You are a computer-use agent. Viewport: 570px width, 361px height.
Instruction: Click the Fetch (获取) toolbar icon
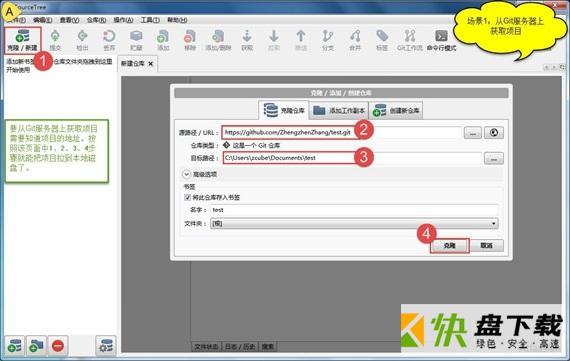(x=247, y=40)
